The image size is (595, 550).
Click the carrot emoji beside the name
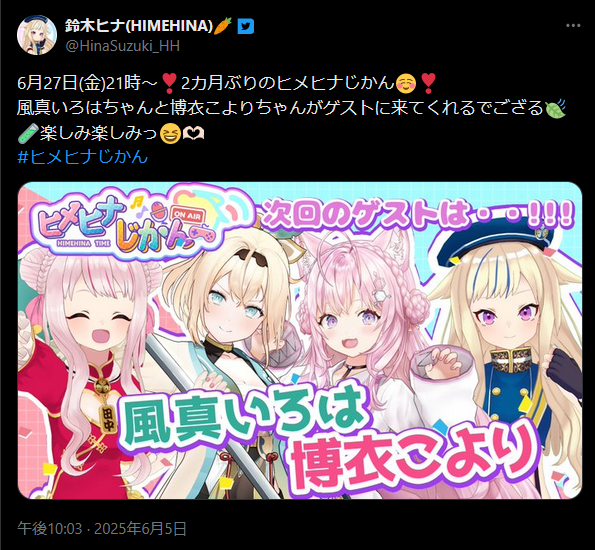click(223, 26)
